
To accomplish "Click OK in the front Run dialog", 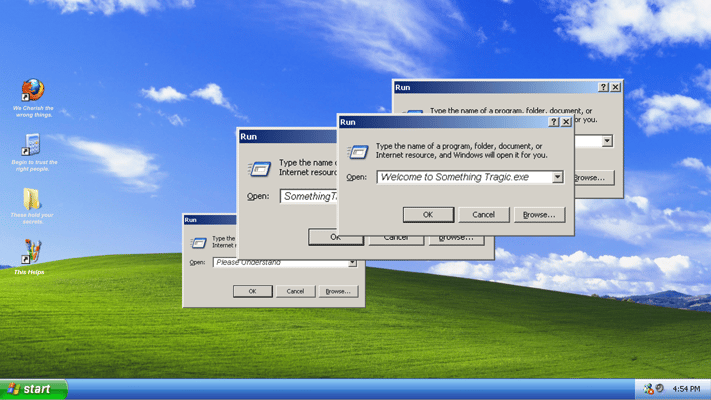I will pos(428,215).
